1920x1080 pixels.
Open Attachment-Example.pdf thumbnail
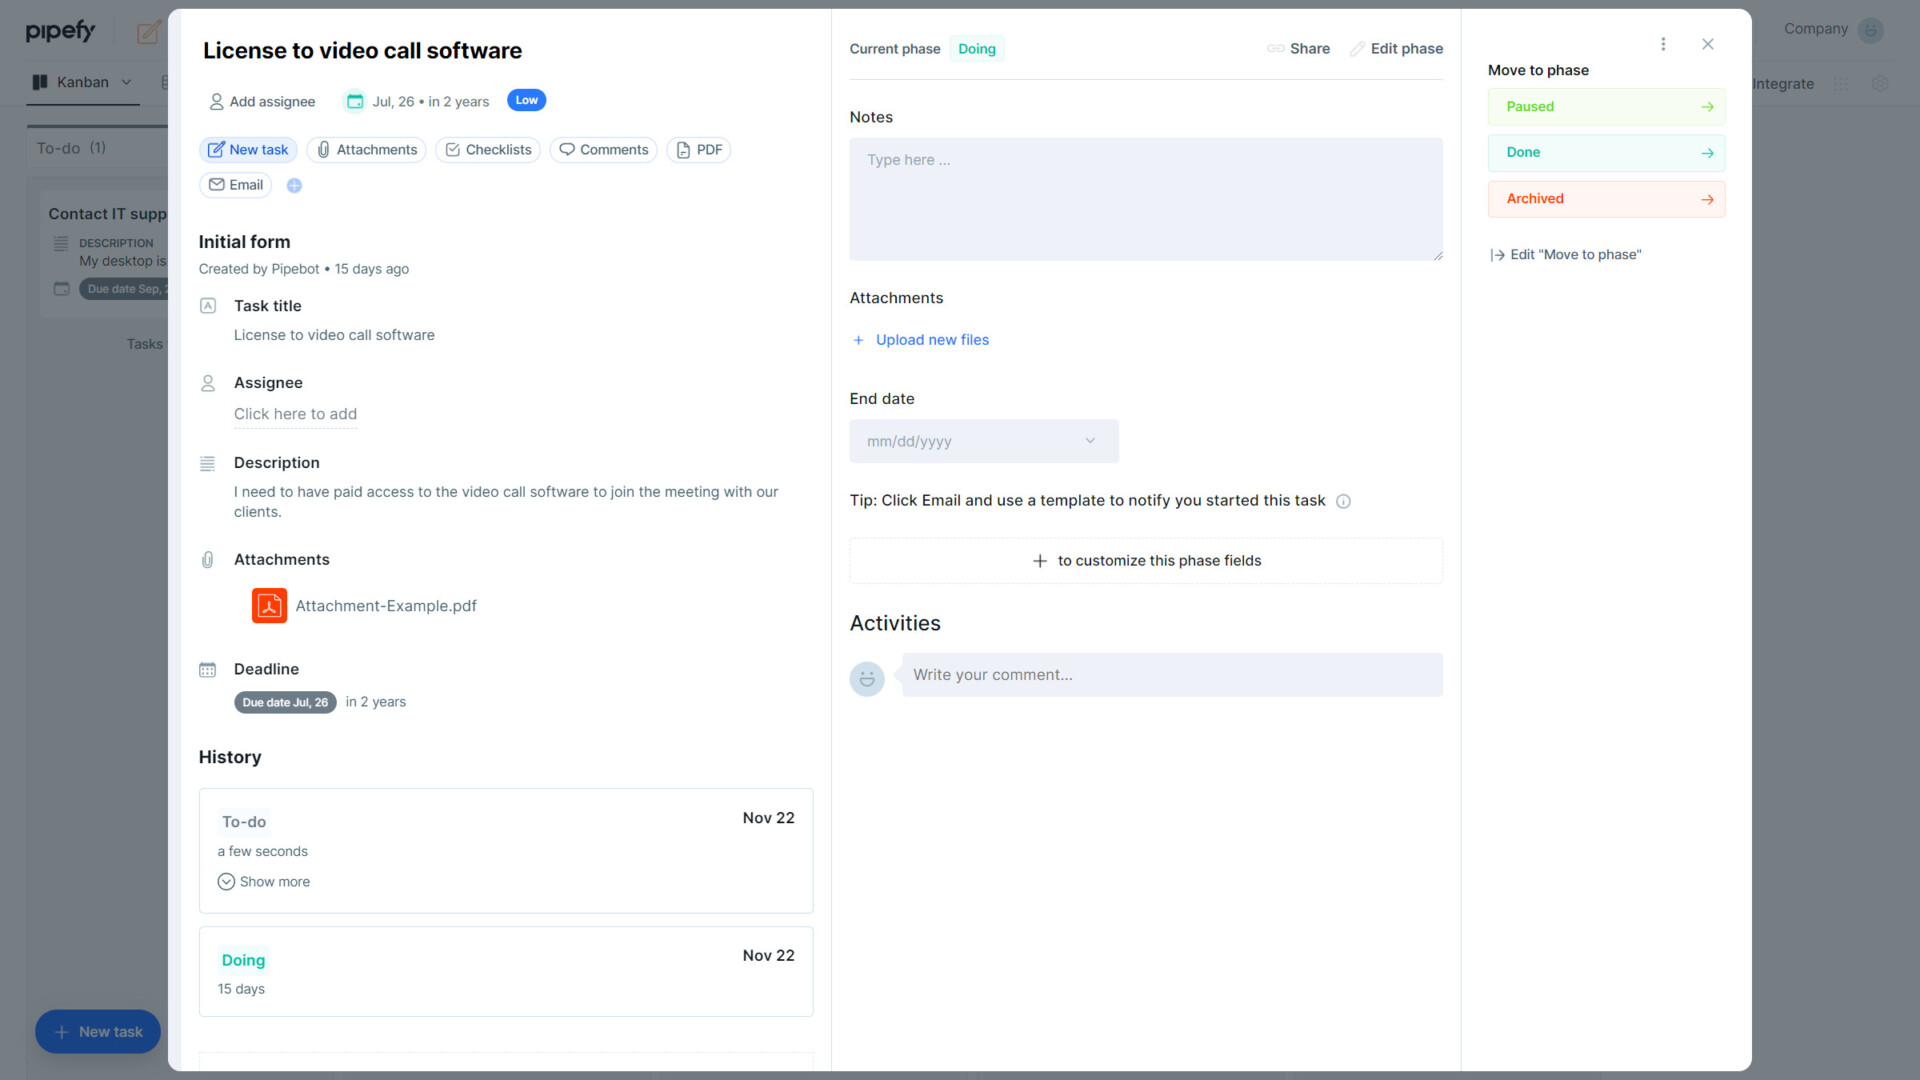pyautogui.click(x=268, y=605)
